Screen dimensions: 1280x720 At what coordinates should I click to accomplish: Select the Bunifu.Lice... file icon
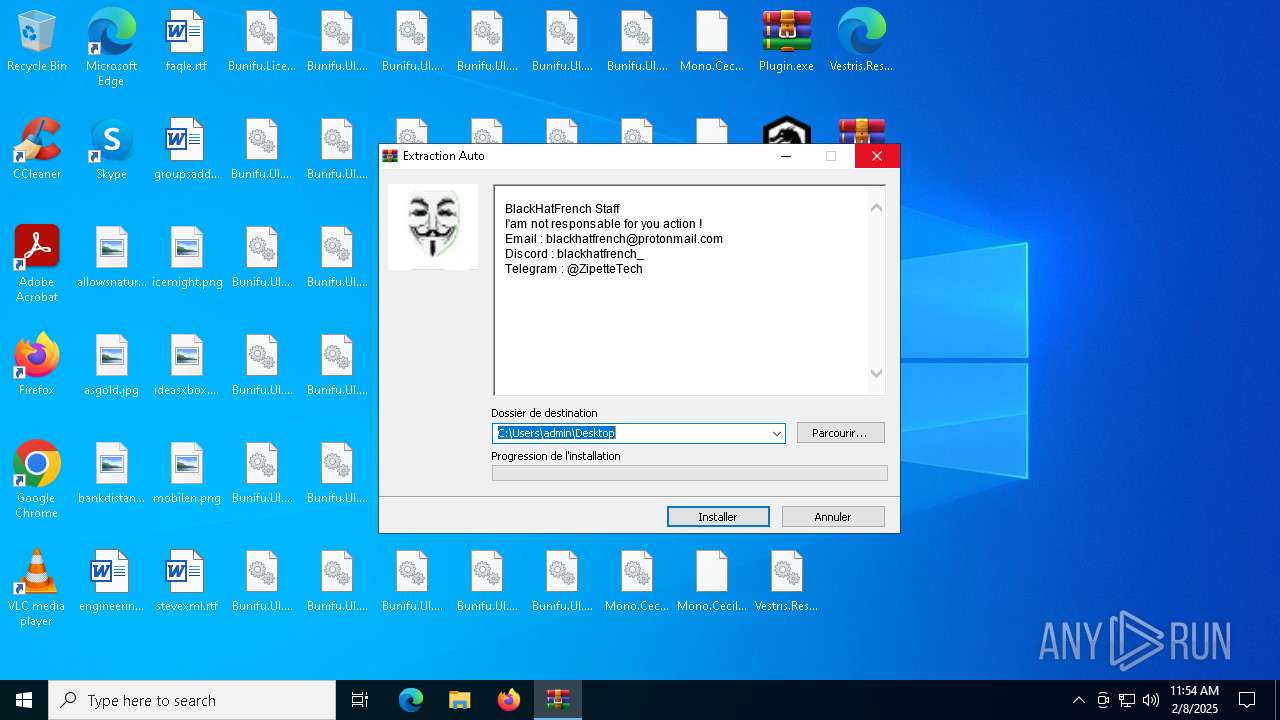[x=261, y=41]
